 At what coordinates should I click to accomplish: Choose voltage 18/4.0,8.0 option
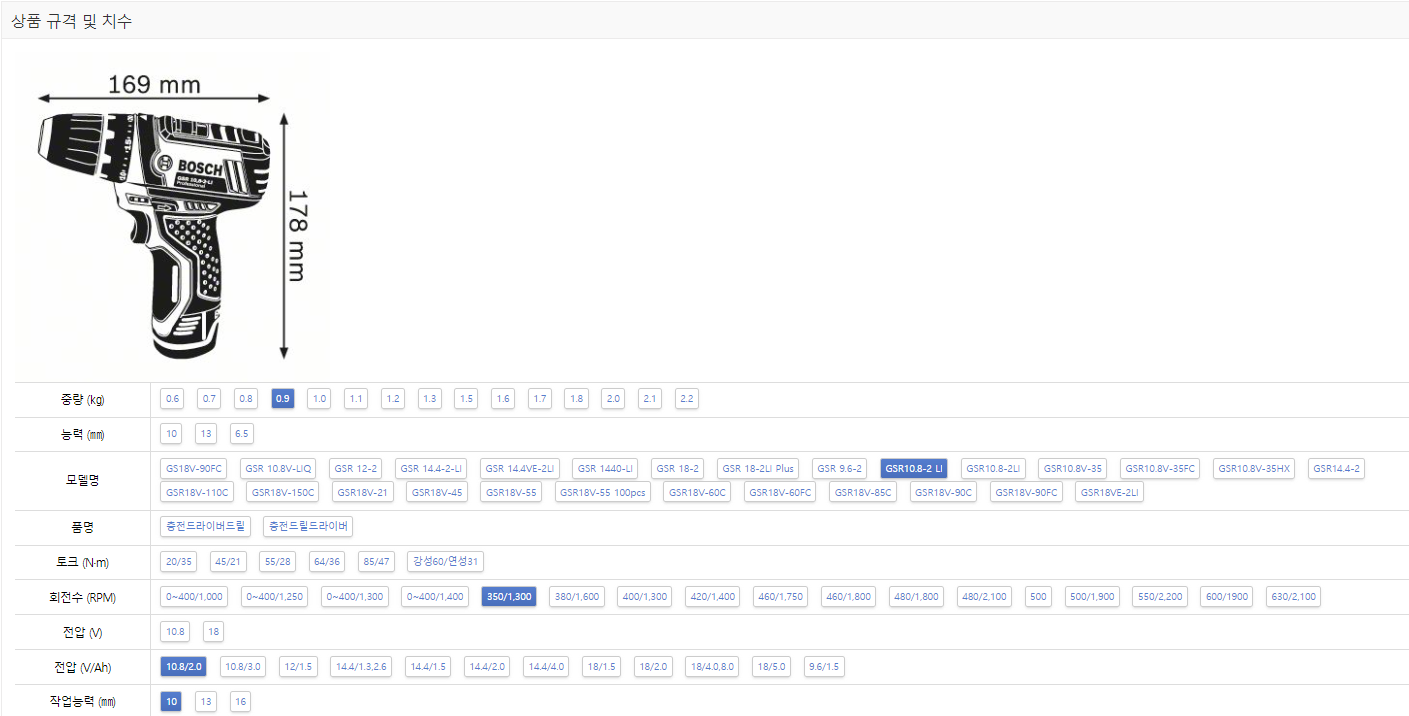pyautogui.click(x=712, y=667)
